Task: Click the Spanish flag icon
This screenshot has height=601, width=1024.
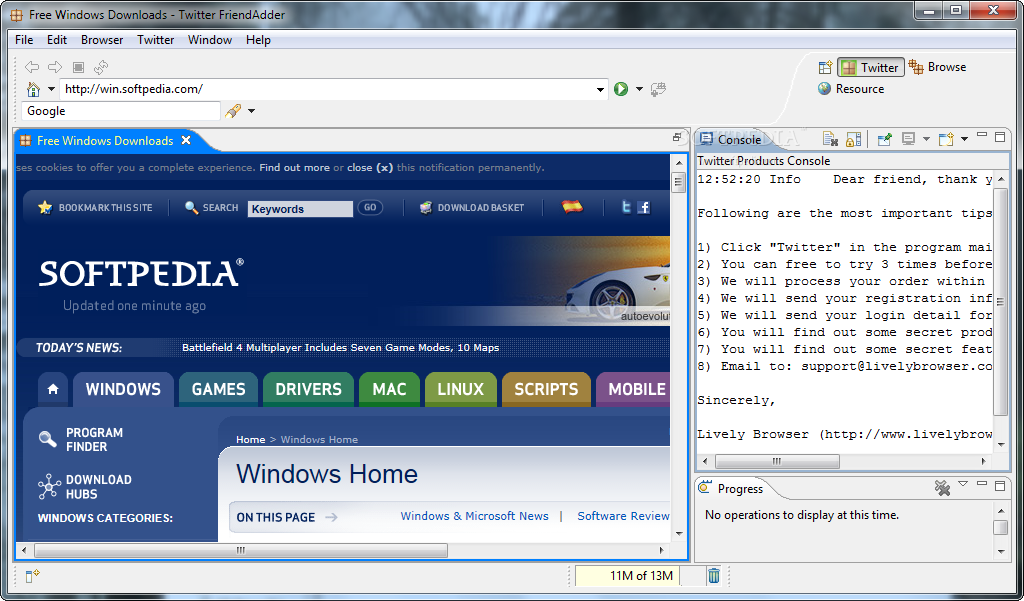Action: (x=573, y=207)
